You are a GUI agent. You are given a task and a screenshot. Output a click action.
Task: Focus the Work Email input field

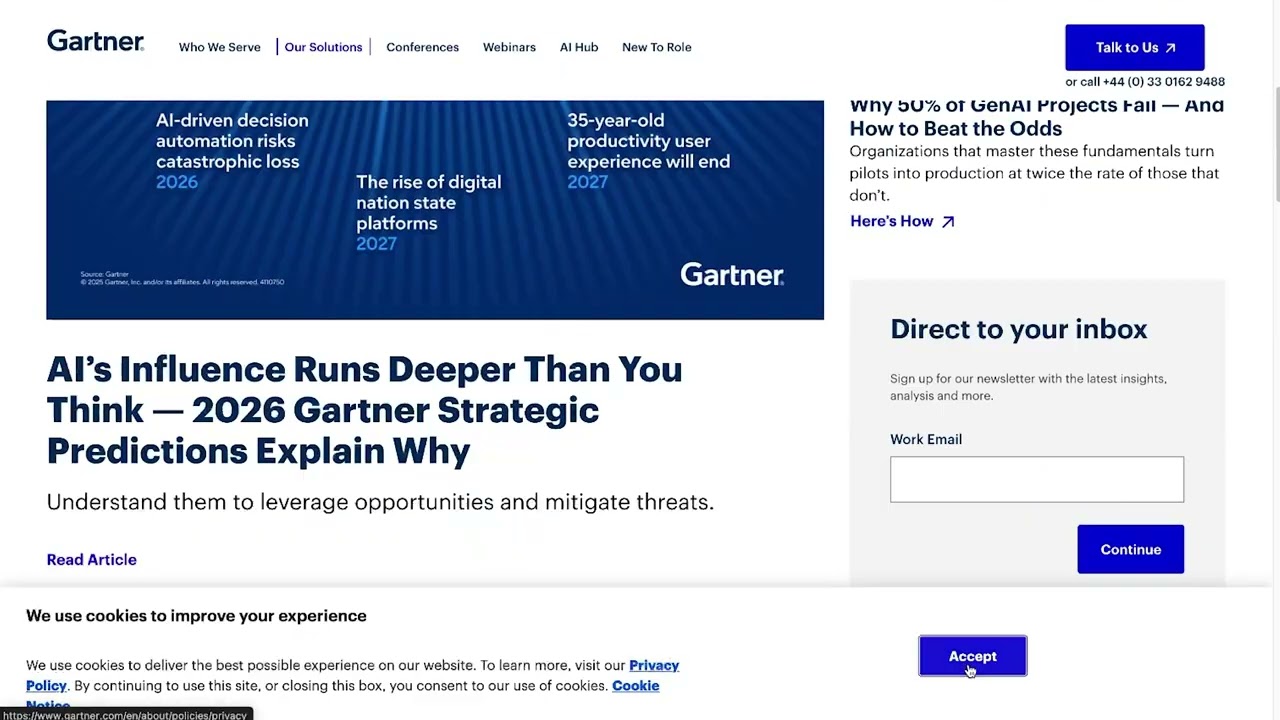click(x=1037, y=479)
